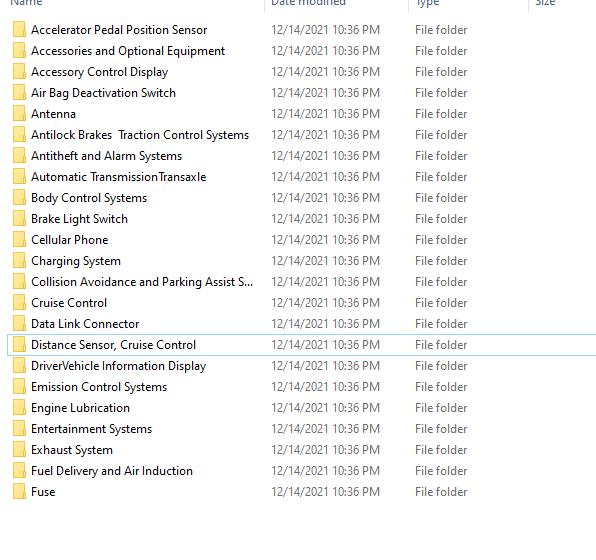Image resolution: width=596 pixels, height=560 pixels.
Task: Select Air Bag Deactivation Switch folder name
Action: click(103, 93)
